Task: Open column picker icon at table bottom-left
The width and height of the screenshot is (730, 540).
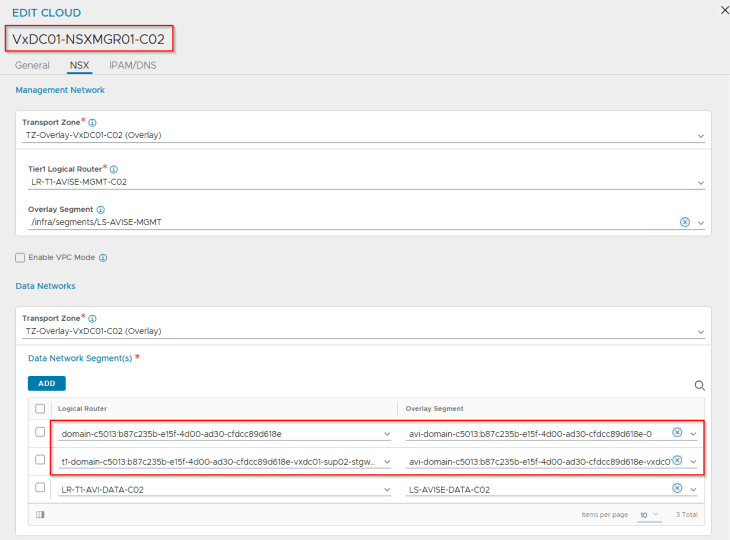Action: click(x=40, y=514)
